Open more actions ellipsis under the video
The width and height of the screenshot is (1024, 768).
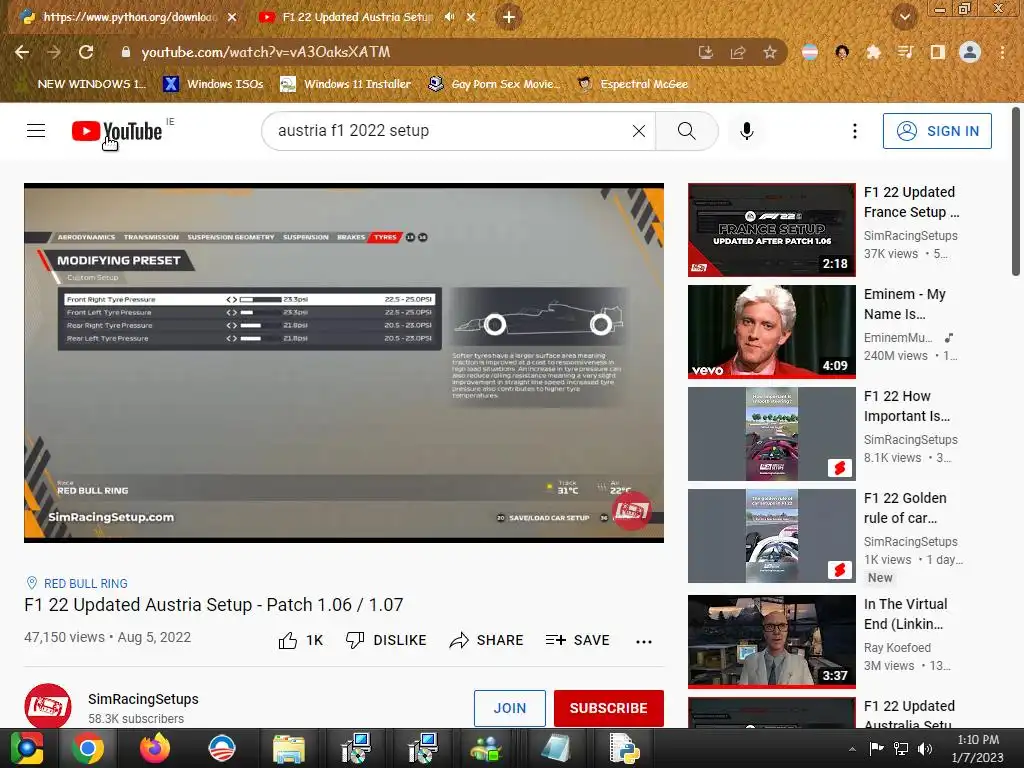[x=644, y=641]
